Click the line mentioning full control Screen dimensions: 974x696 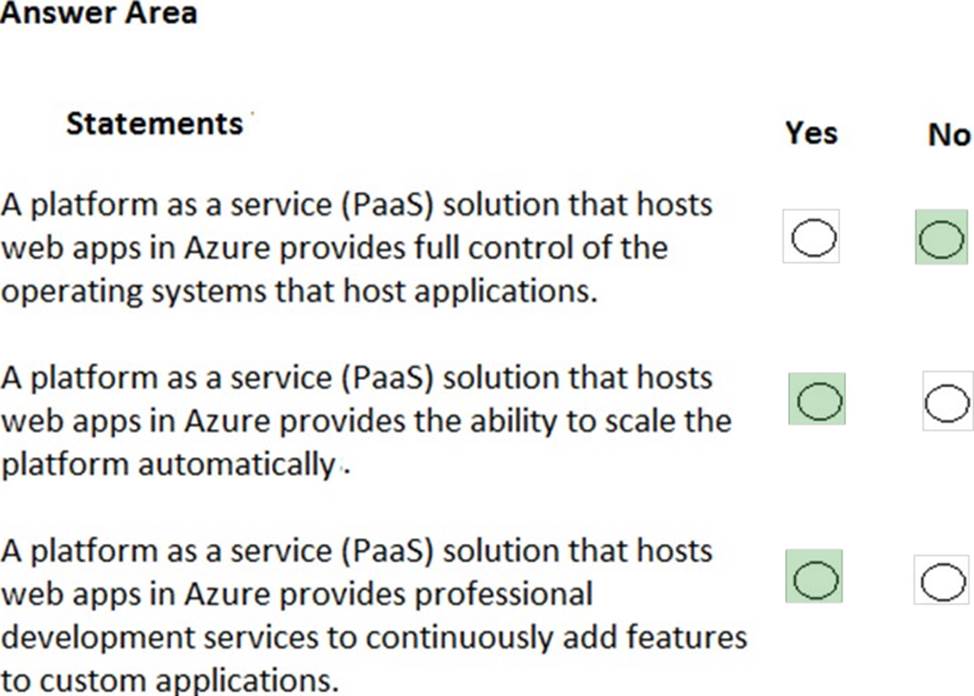[x=334, y=248]
